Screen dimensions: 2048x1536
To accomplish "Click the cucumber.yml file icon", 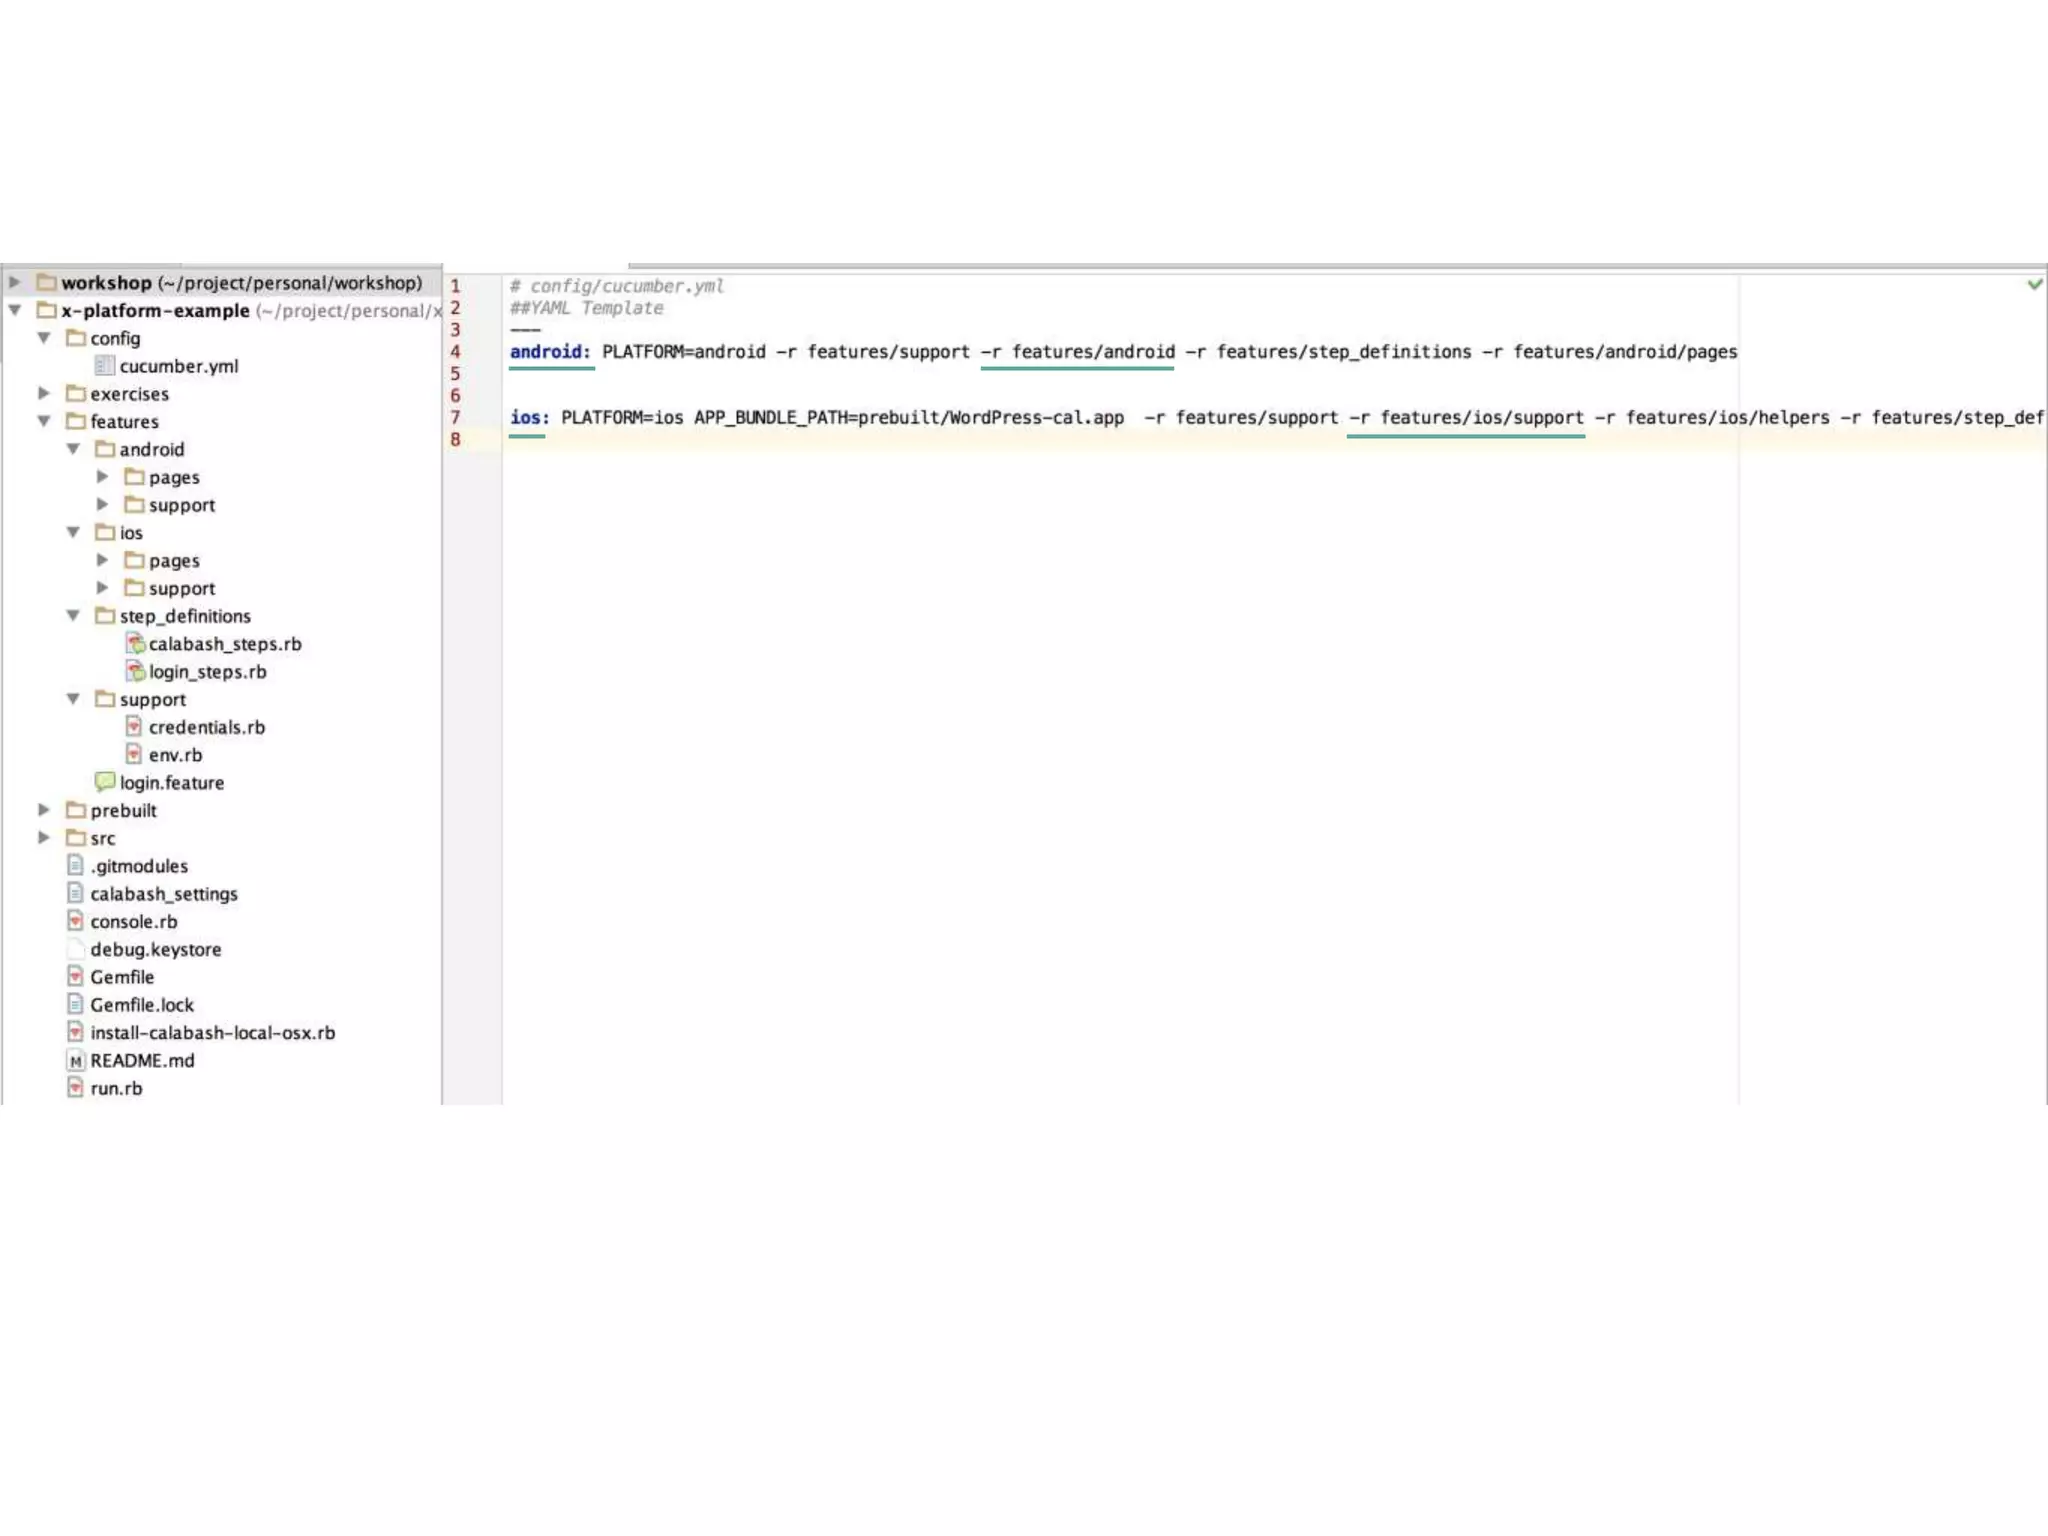I will (x=104, y=366).
